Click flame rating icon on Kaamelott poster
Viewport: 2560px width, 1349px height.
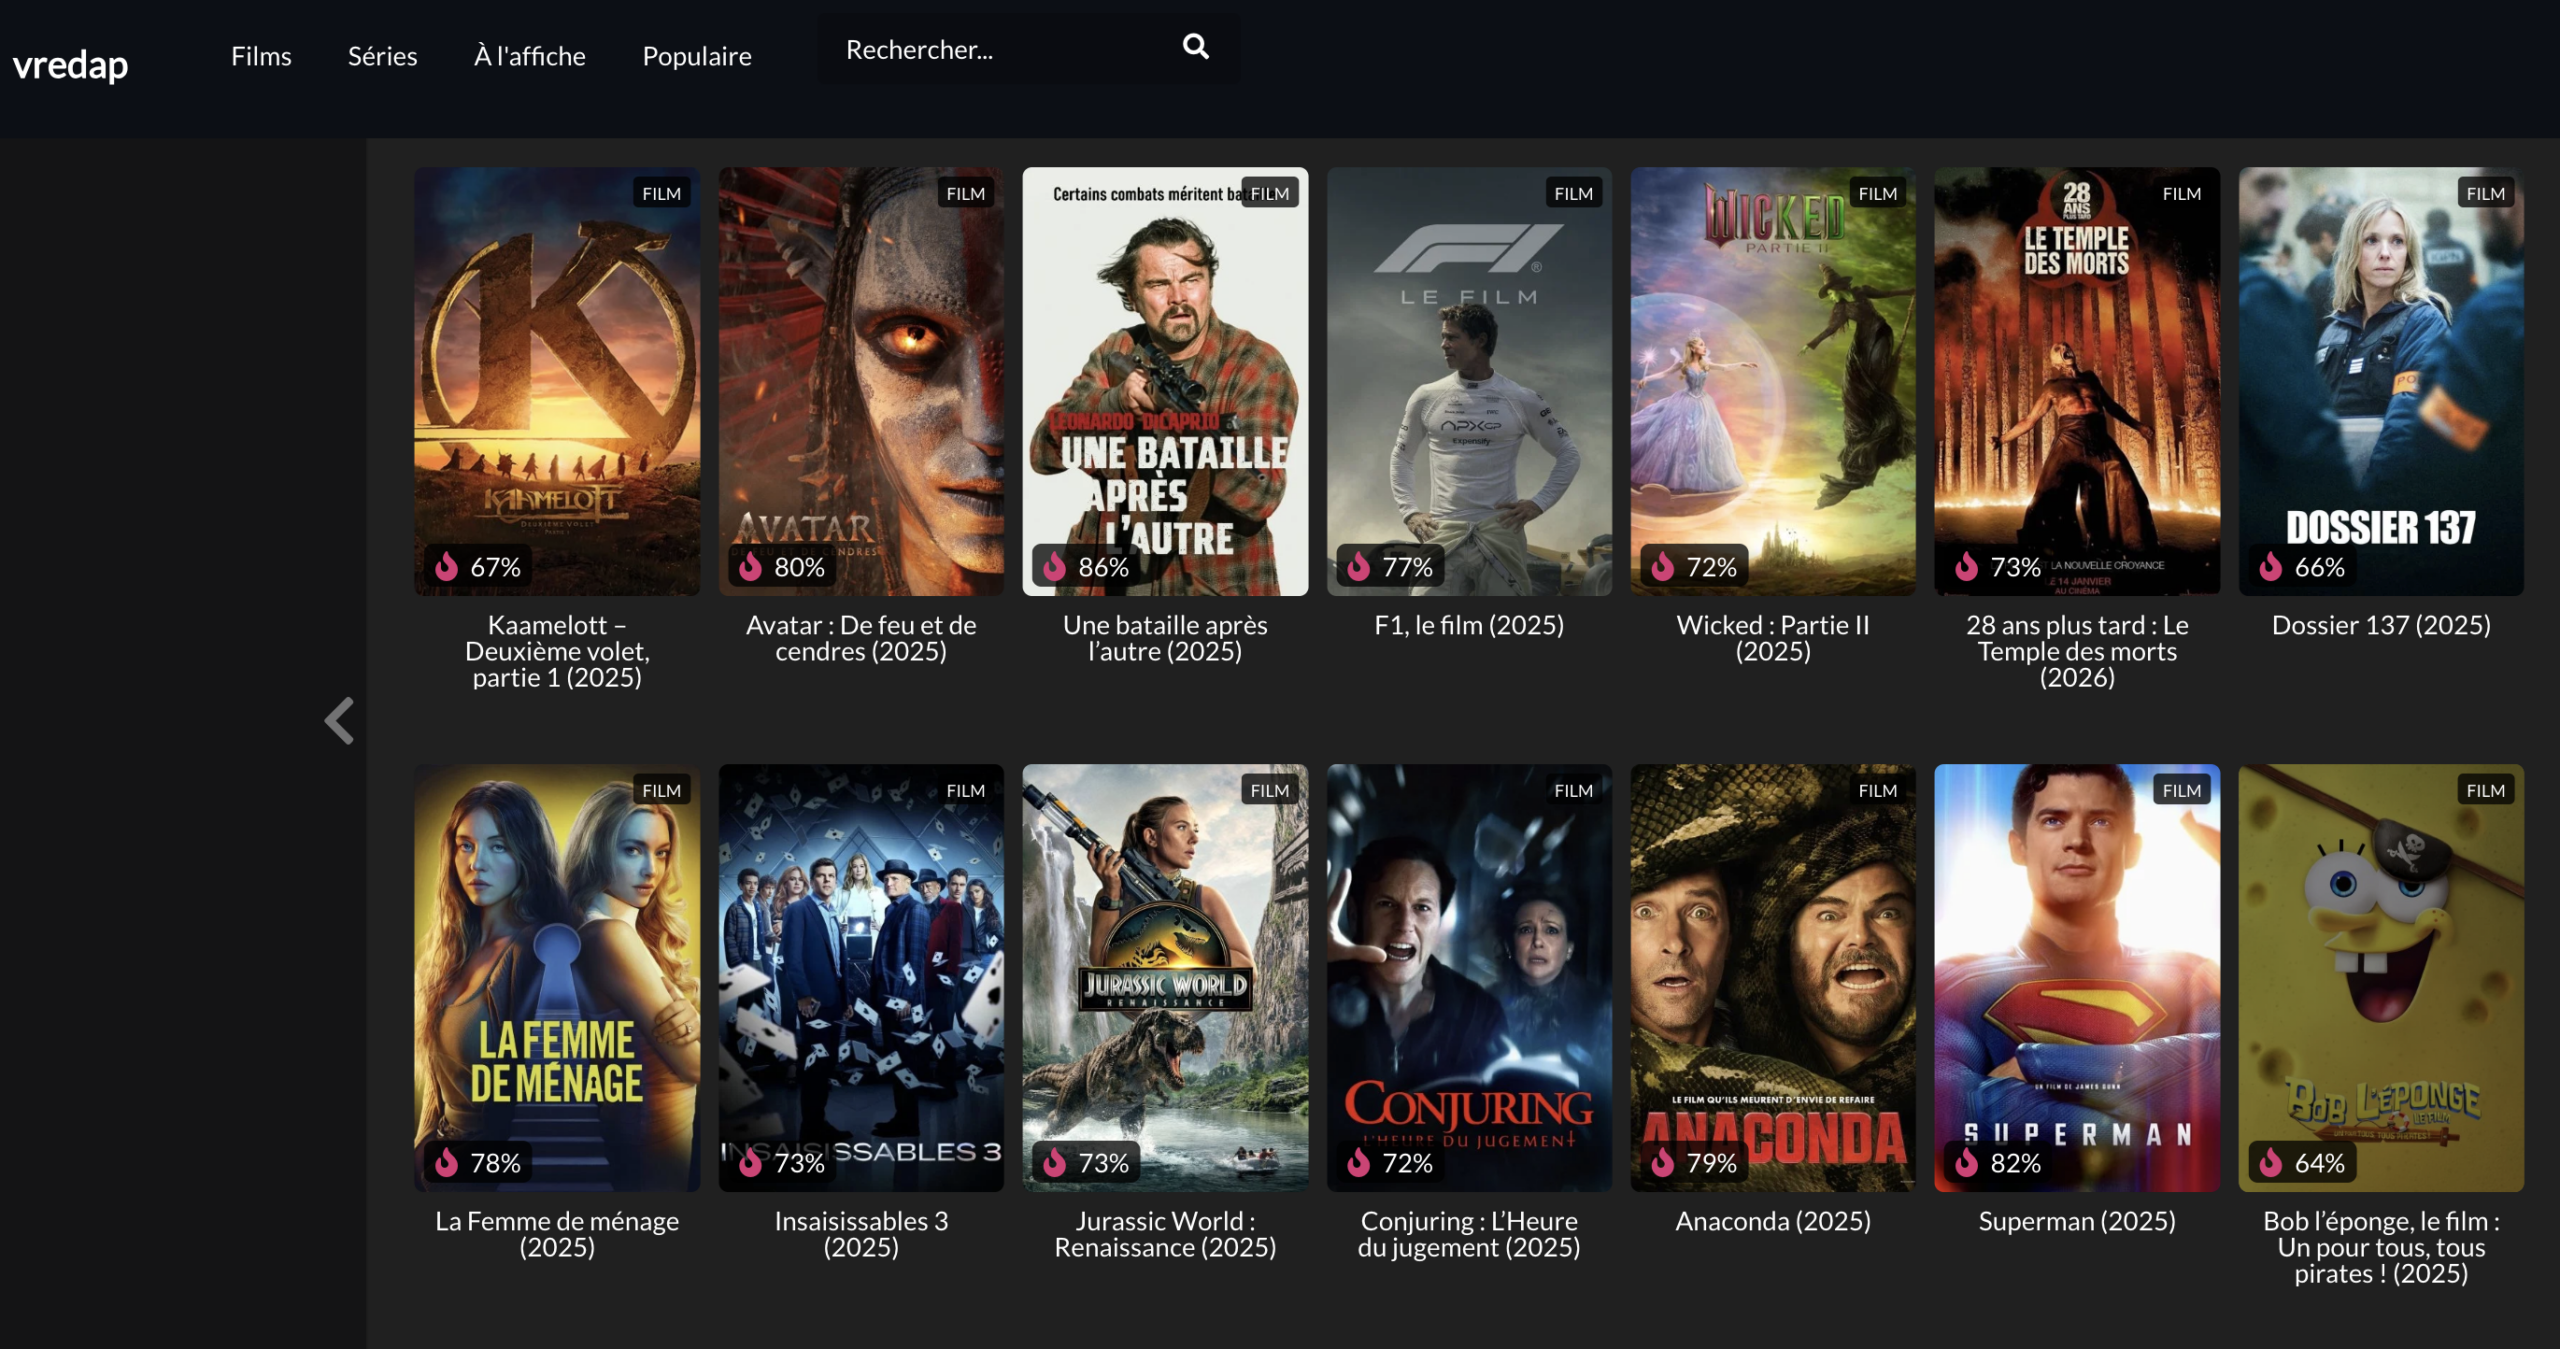[x=446, y=566]
